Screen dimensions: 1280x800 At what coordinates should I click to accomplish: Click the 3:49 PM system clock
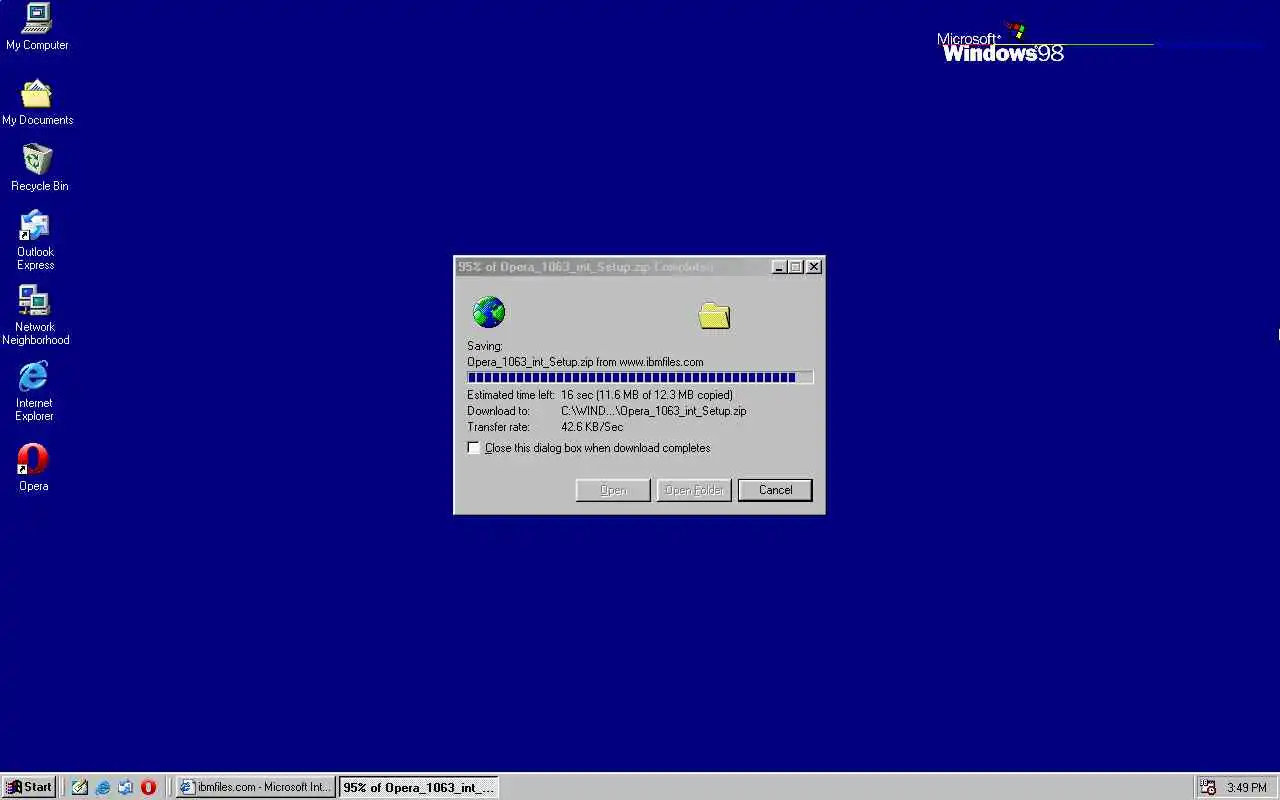point(1247,788)
